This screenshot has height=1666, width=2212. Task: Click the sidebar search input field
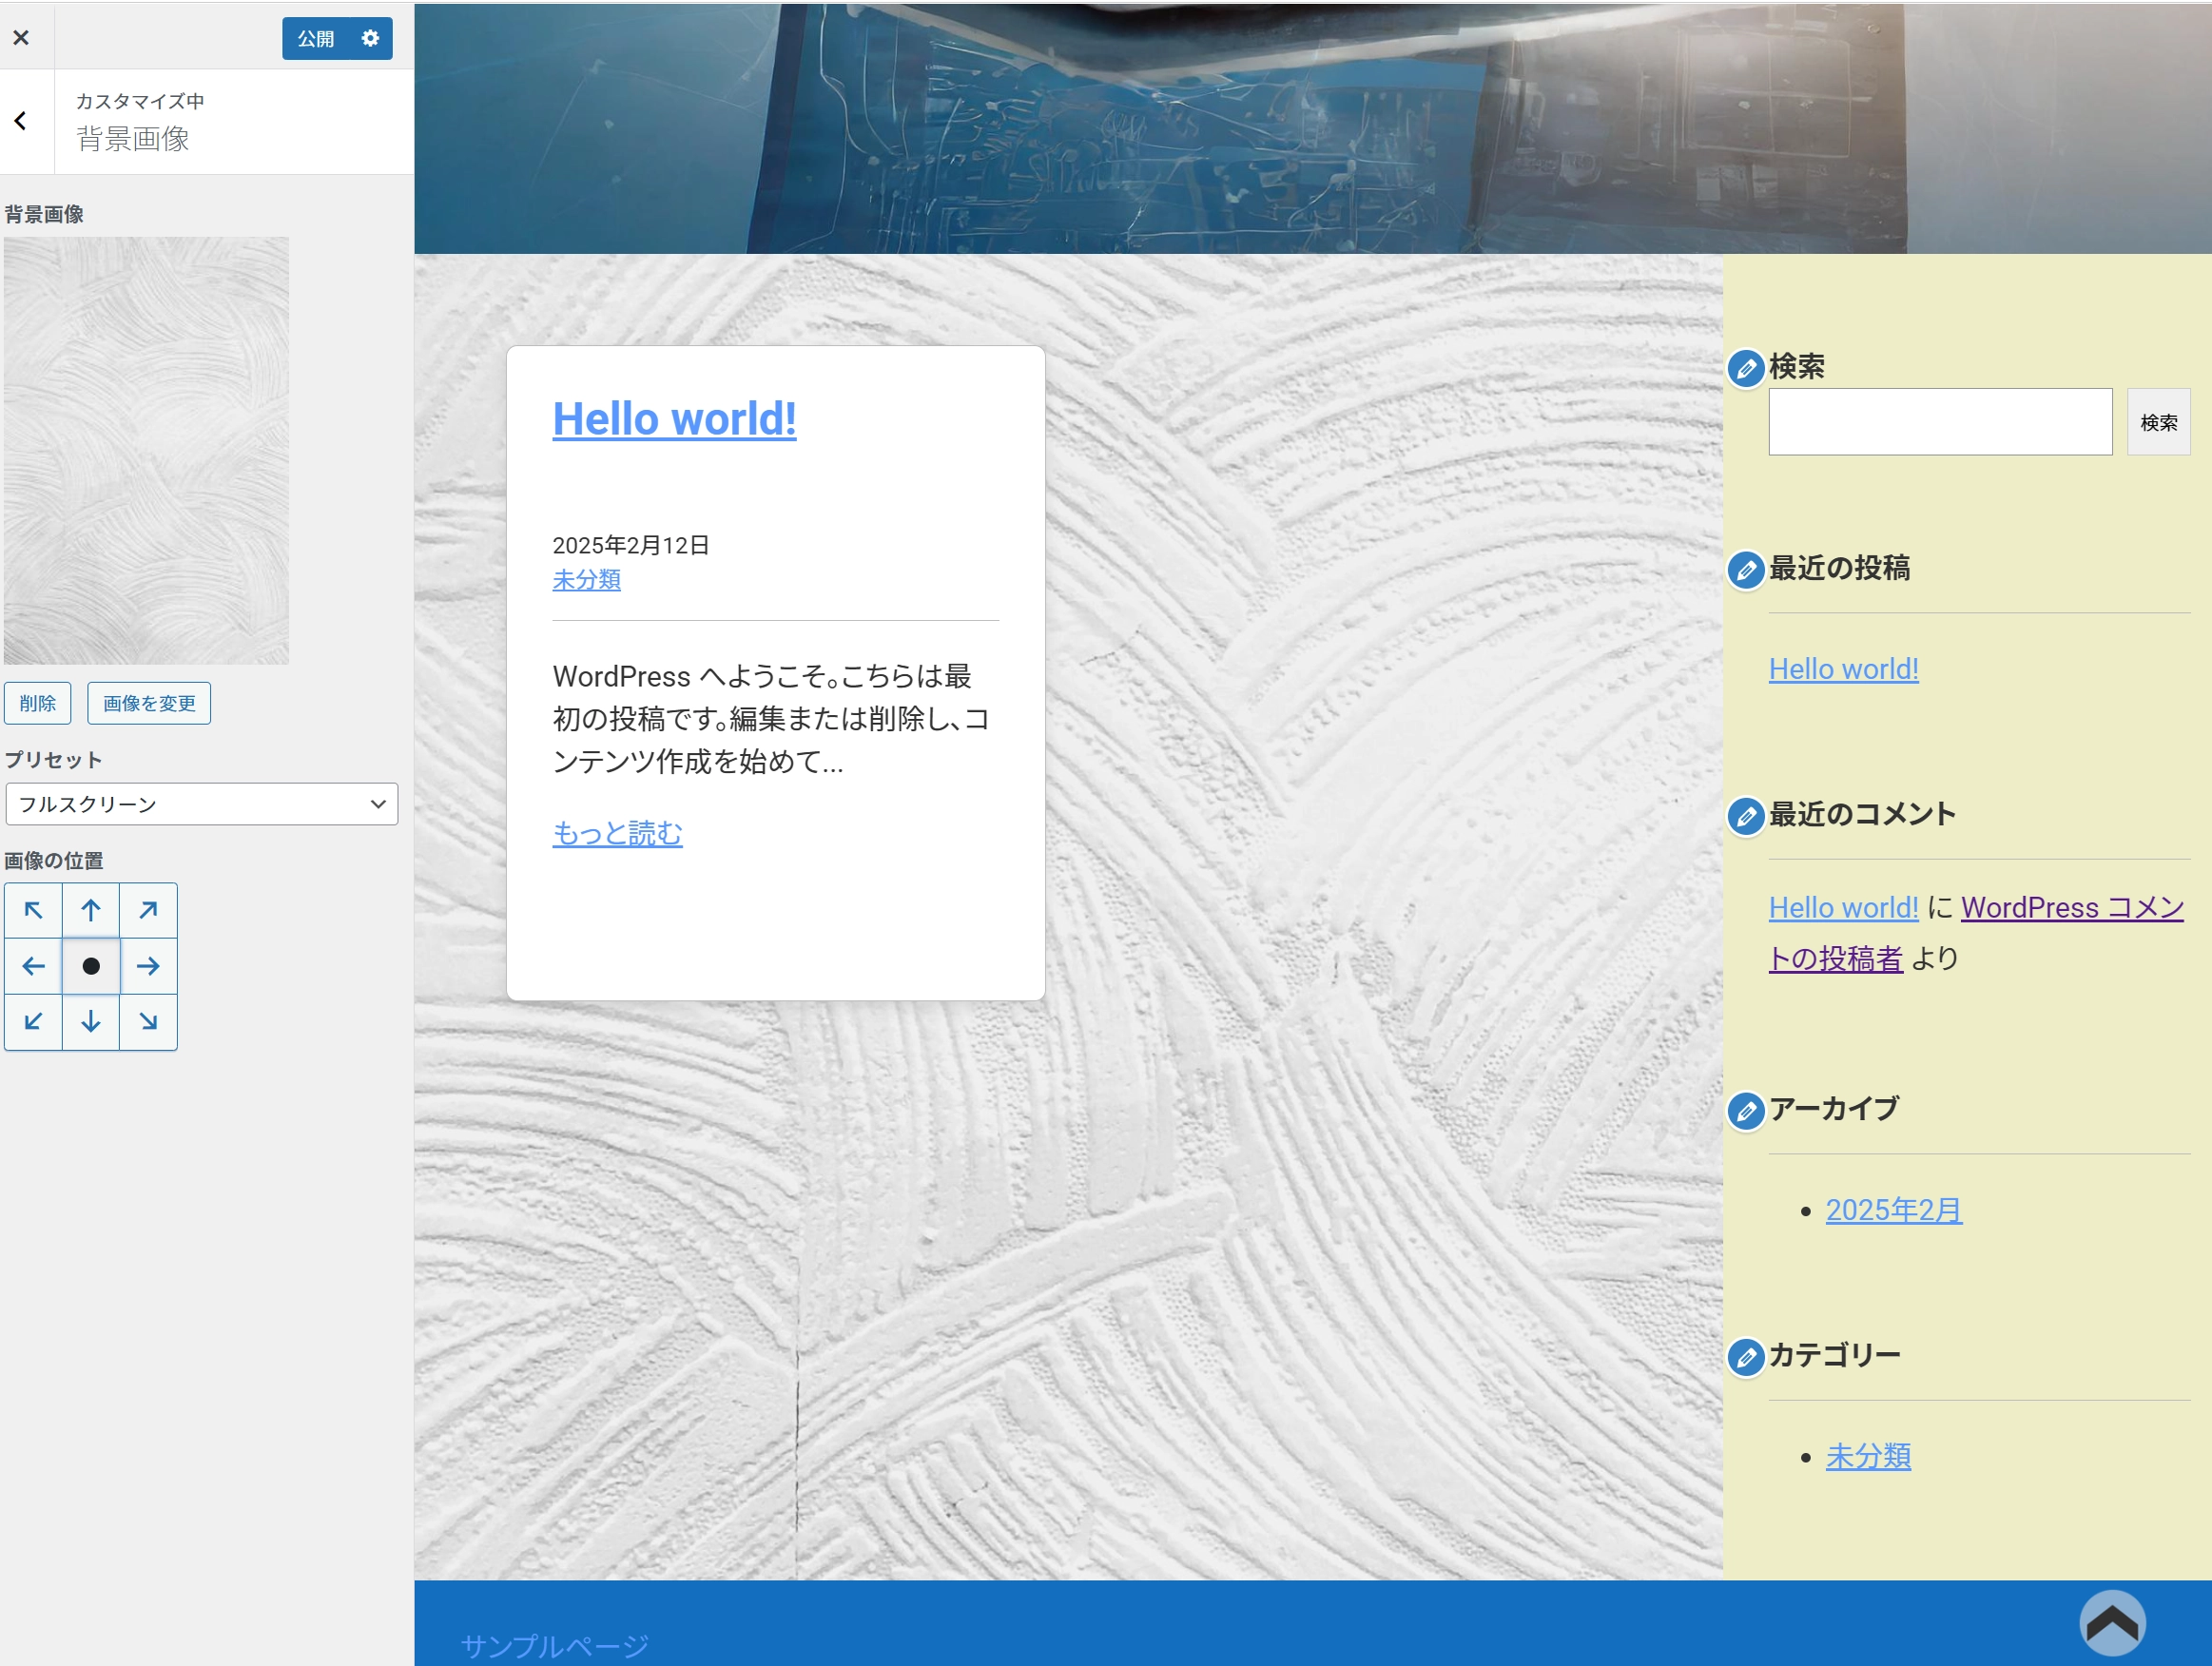[x=1939, y=422]
